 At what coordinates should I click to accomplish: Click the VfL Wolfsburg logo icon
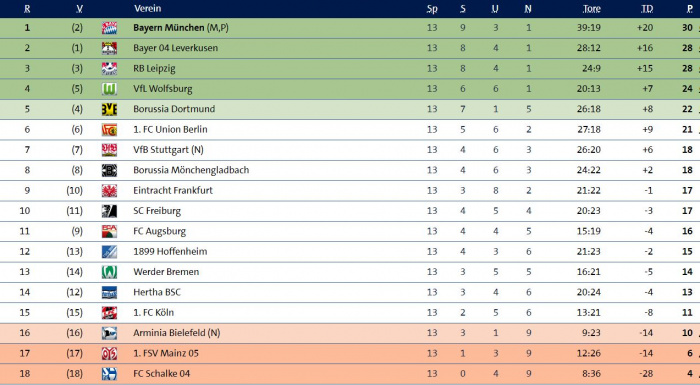(109, 89)
